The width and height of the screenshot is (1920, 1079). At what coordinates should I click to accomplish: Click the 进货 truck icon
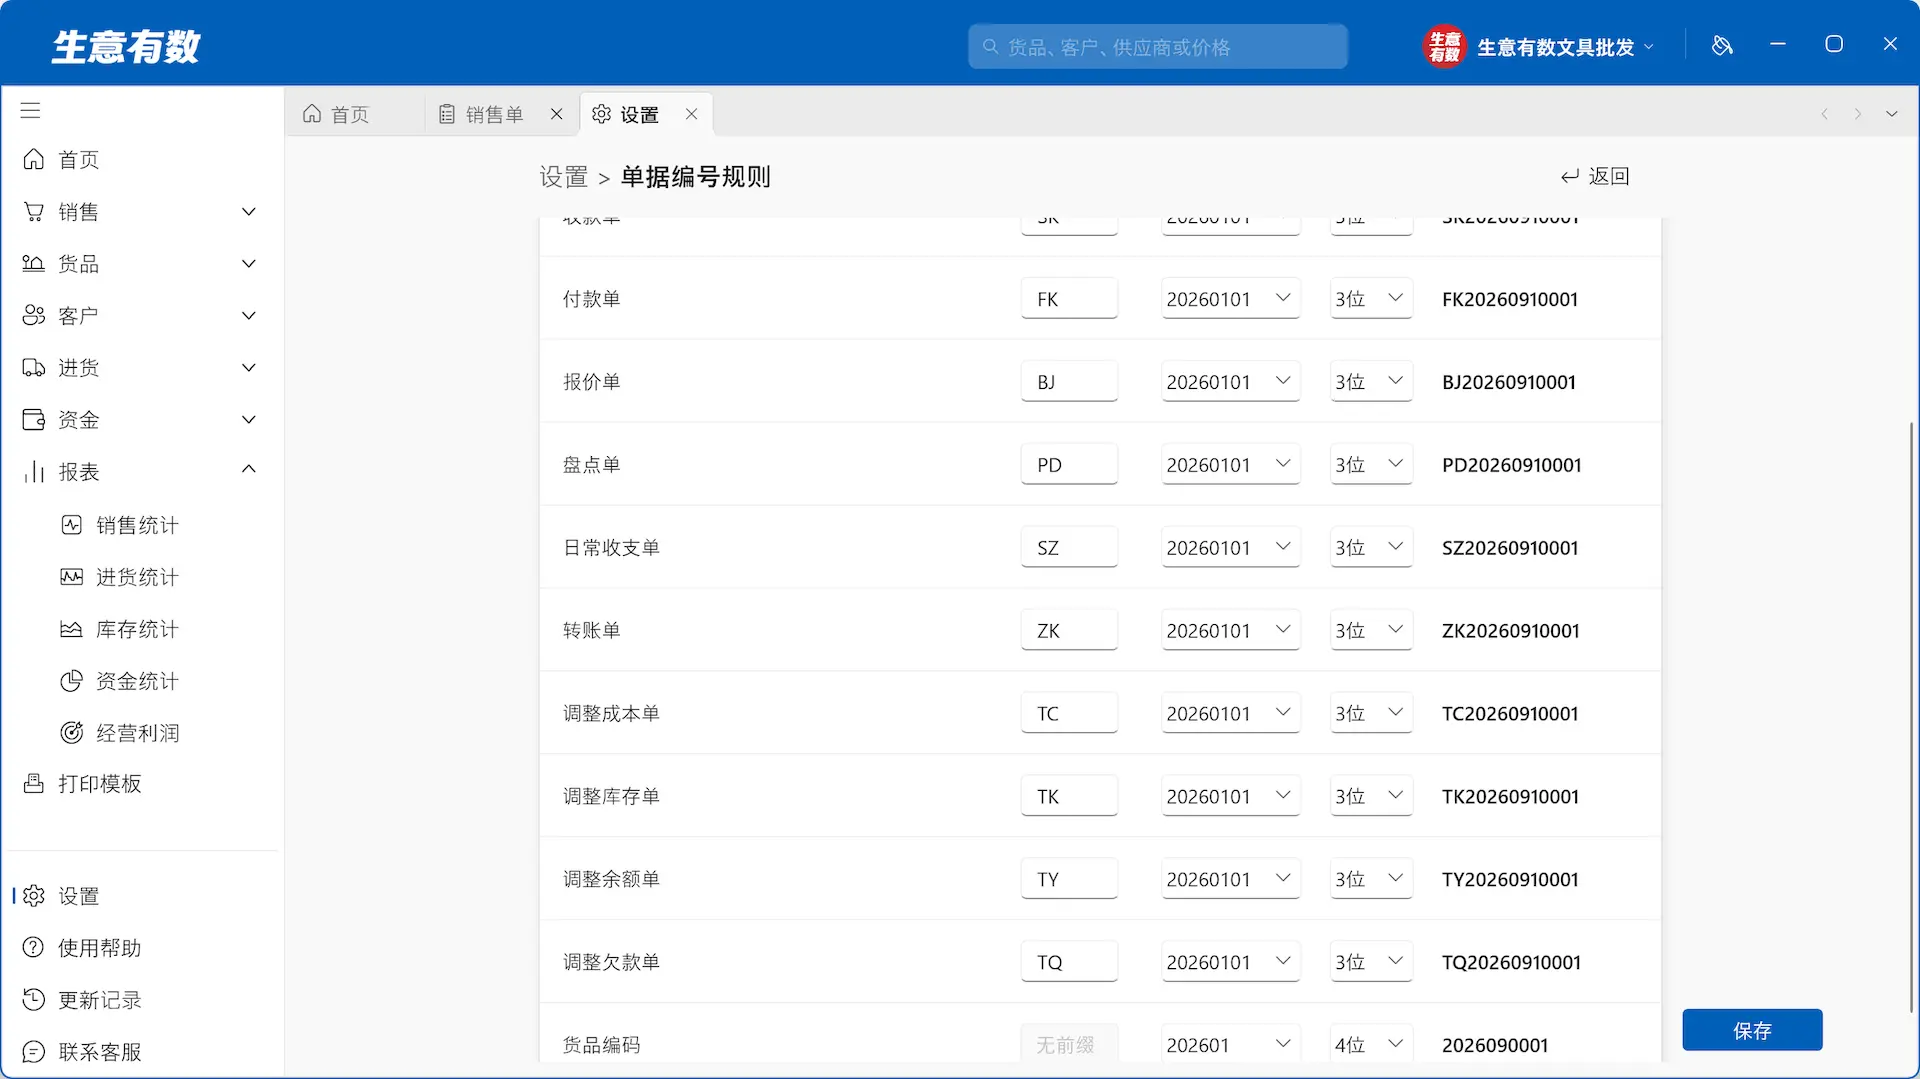pos(34,368)
